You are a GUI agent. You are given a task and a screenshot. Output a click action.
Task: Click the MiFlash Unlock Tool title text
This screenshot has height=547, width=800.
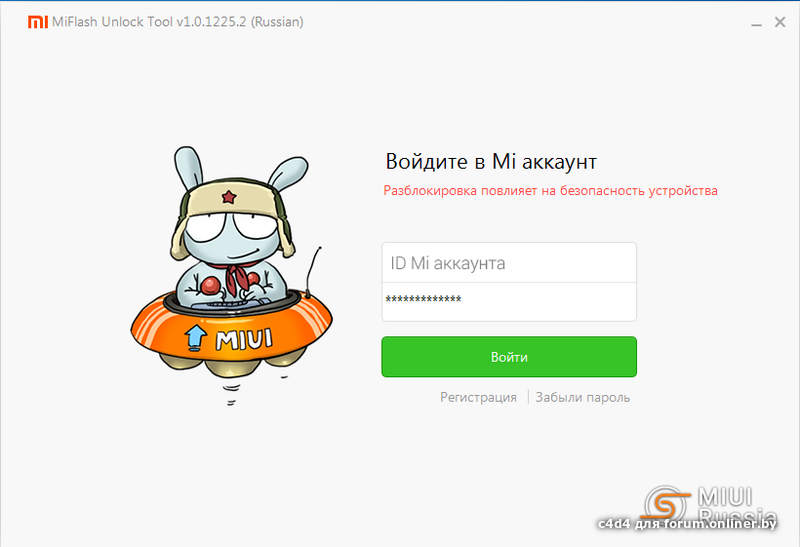tap(178, 22)
